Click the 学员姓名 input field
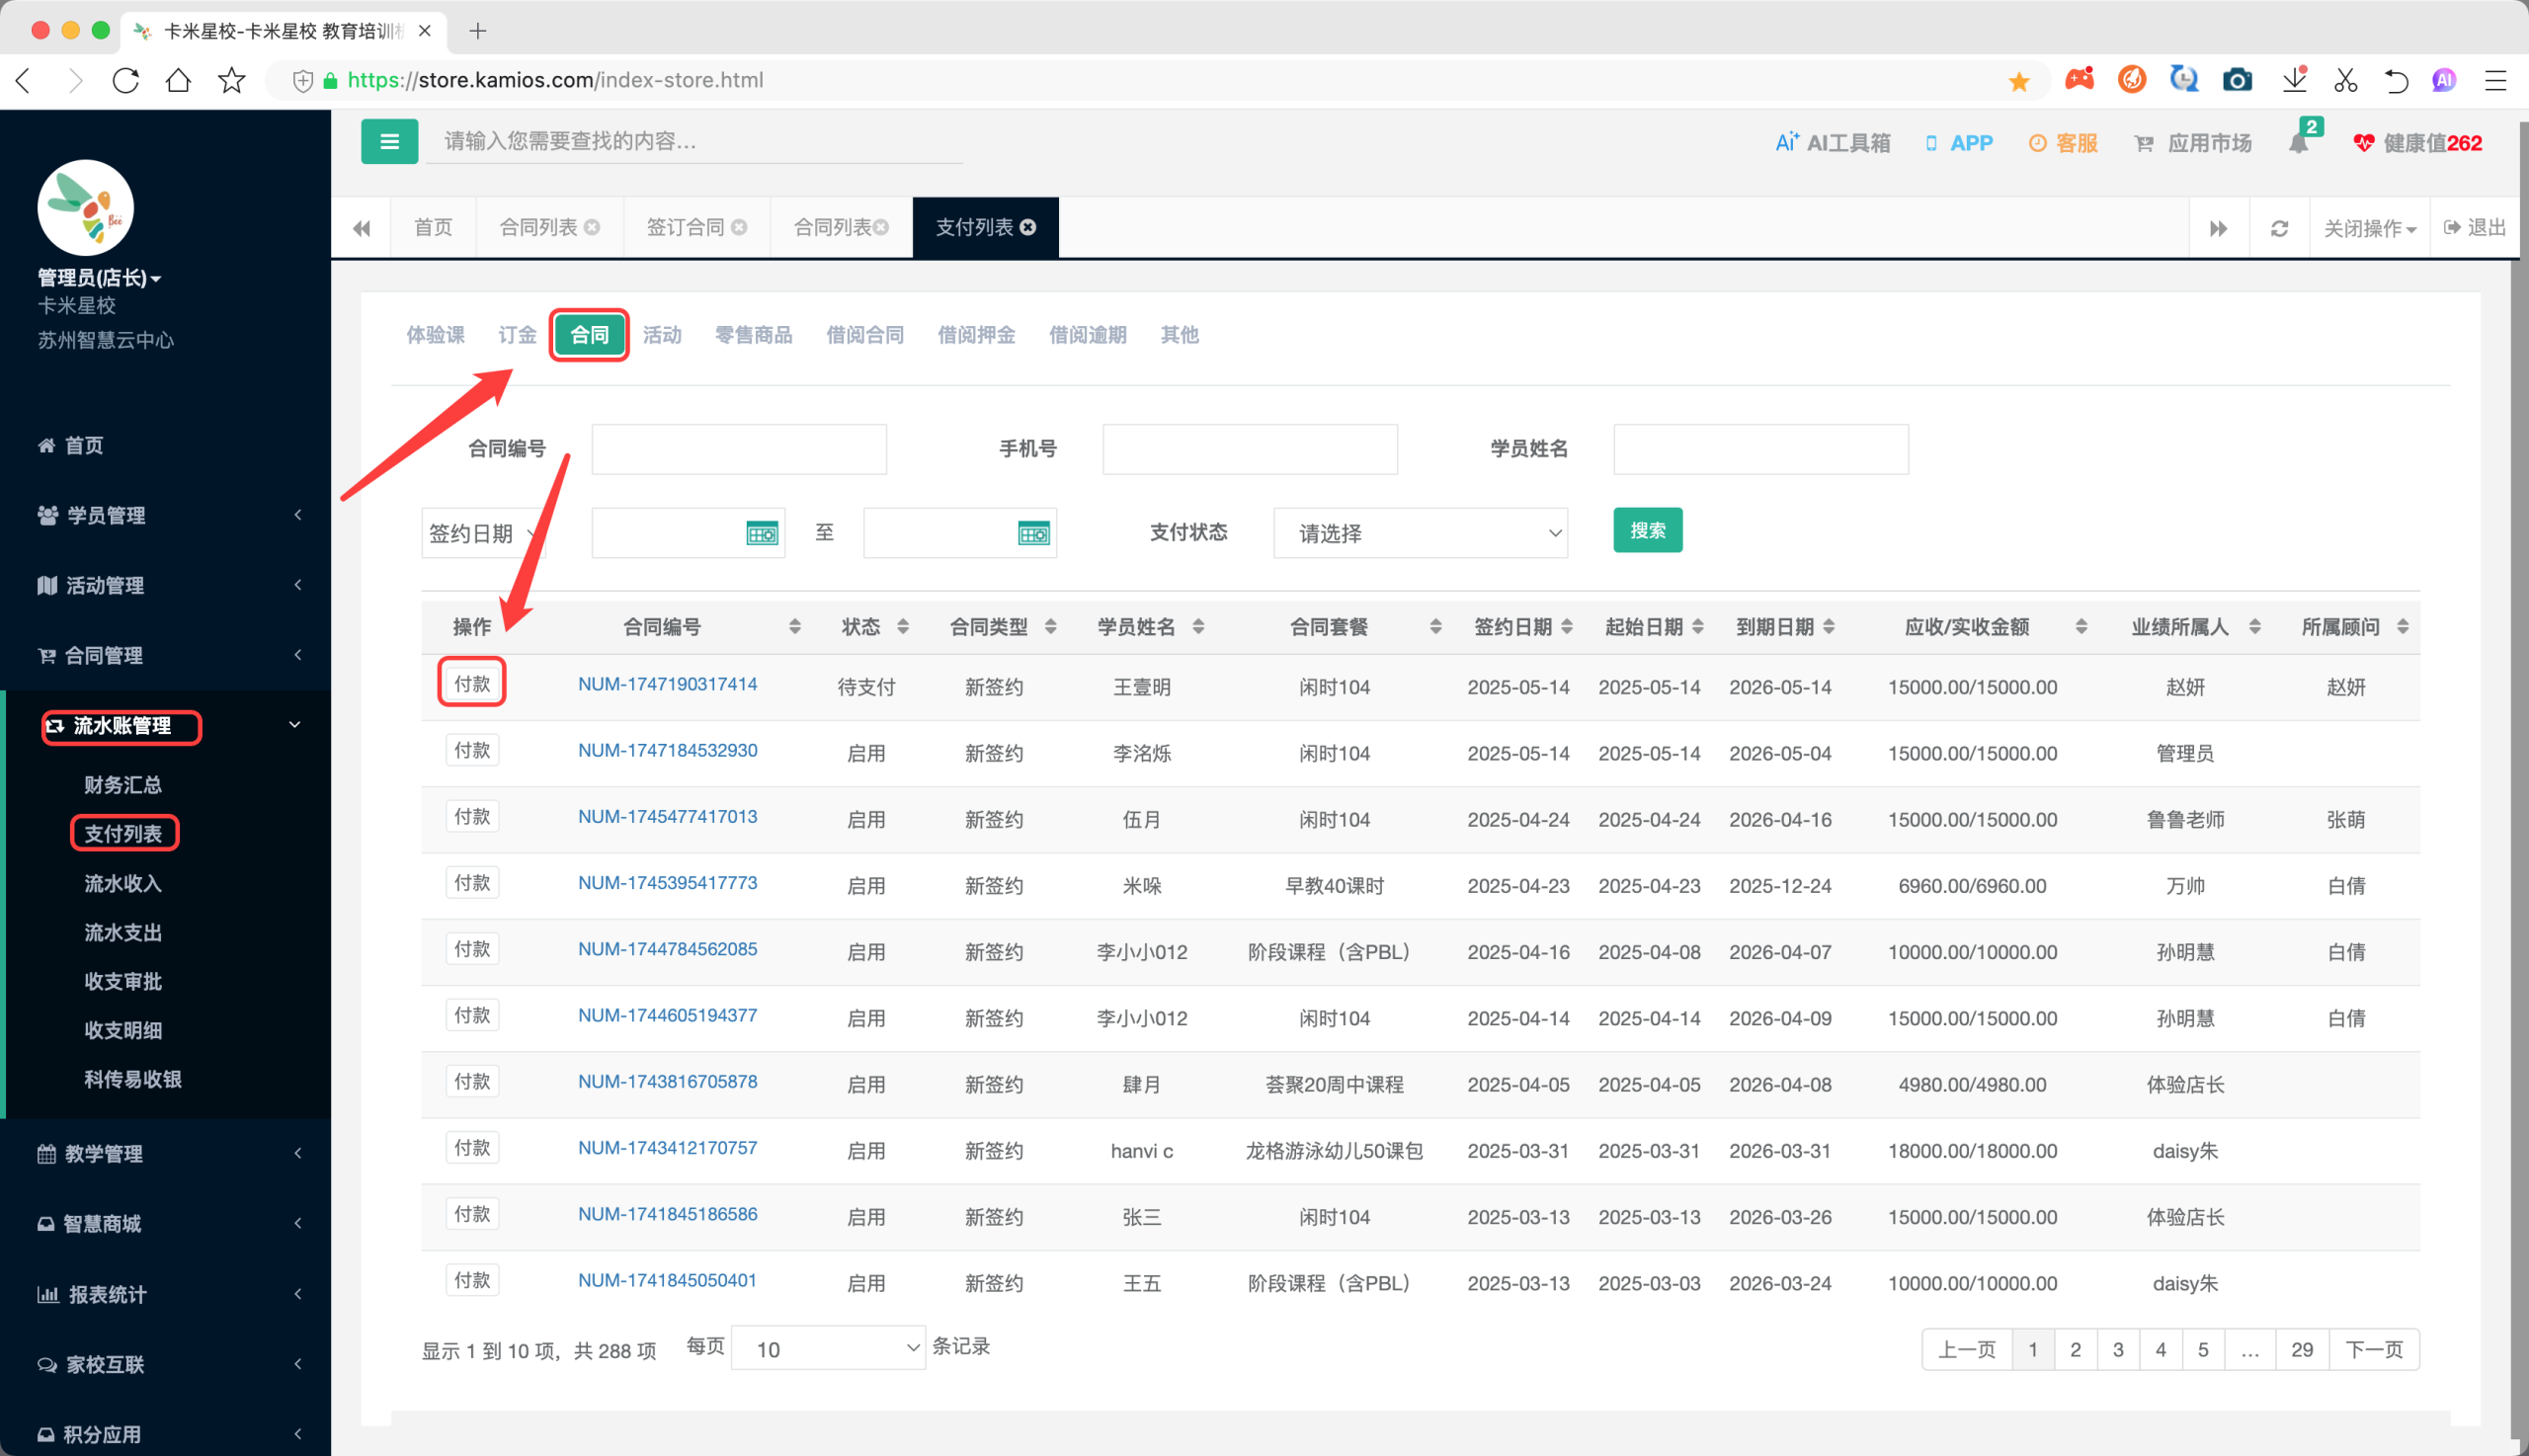 pyautogui.click(x=1760, y=449)
